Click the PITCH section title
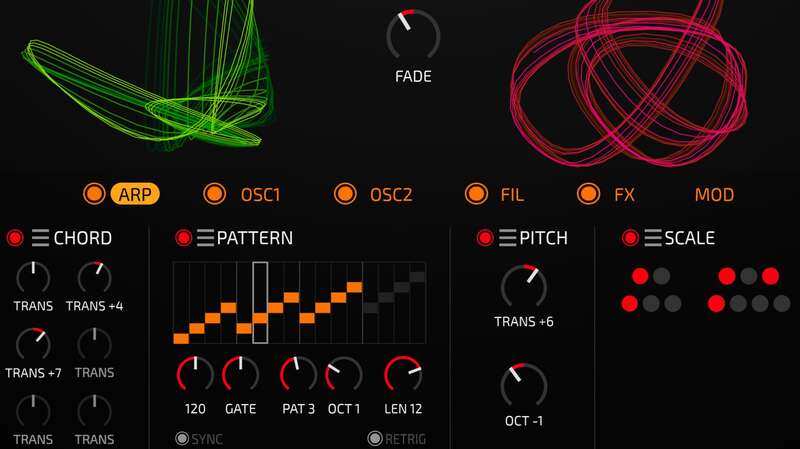This screenshot has height=449, width=800. tap(543, 238)
